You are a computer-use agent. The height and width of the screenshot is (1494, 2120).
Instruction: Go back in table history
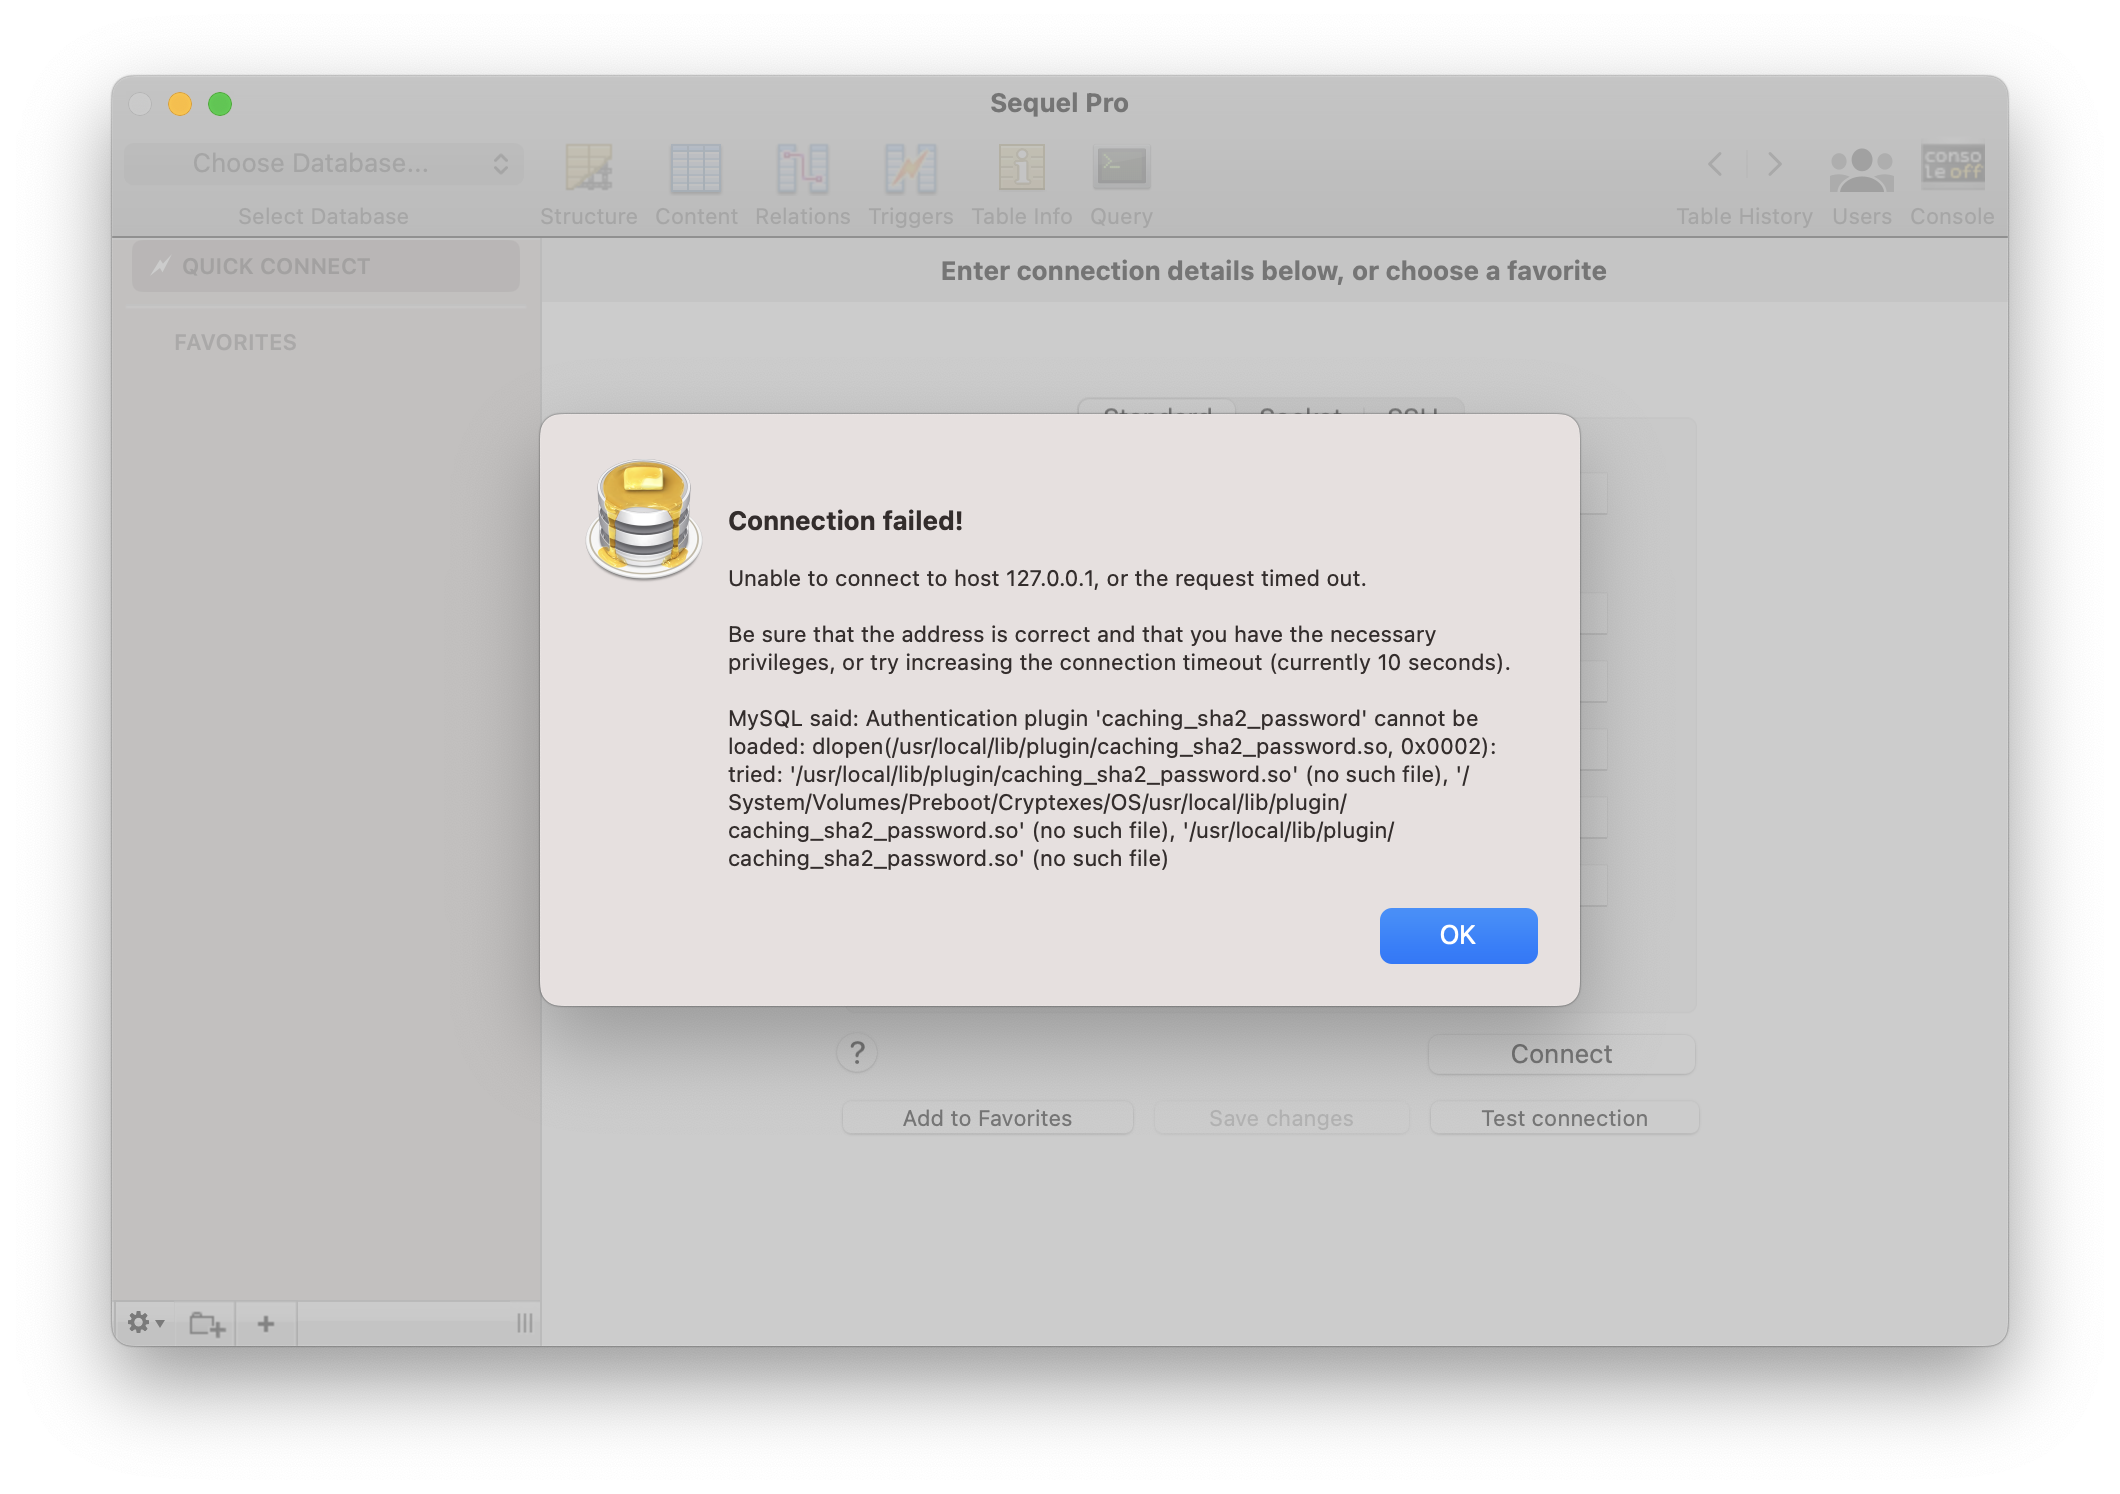click(x=1715, y=164)
